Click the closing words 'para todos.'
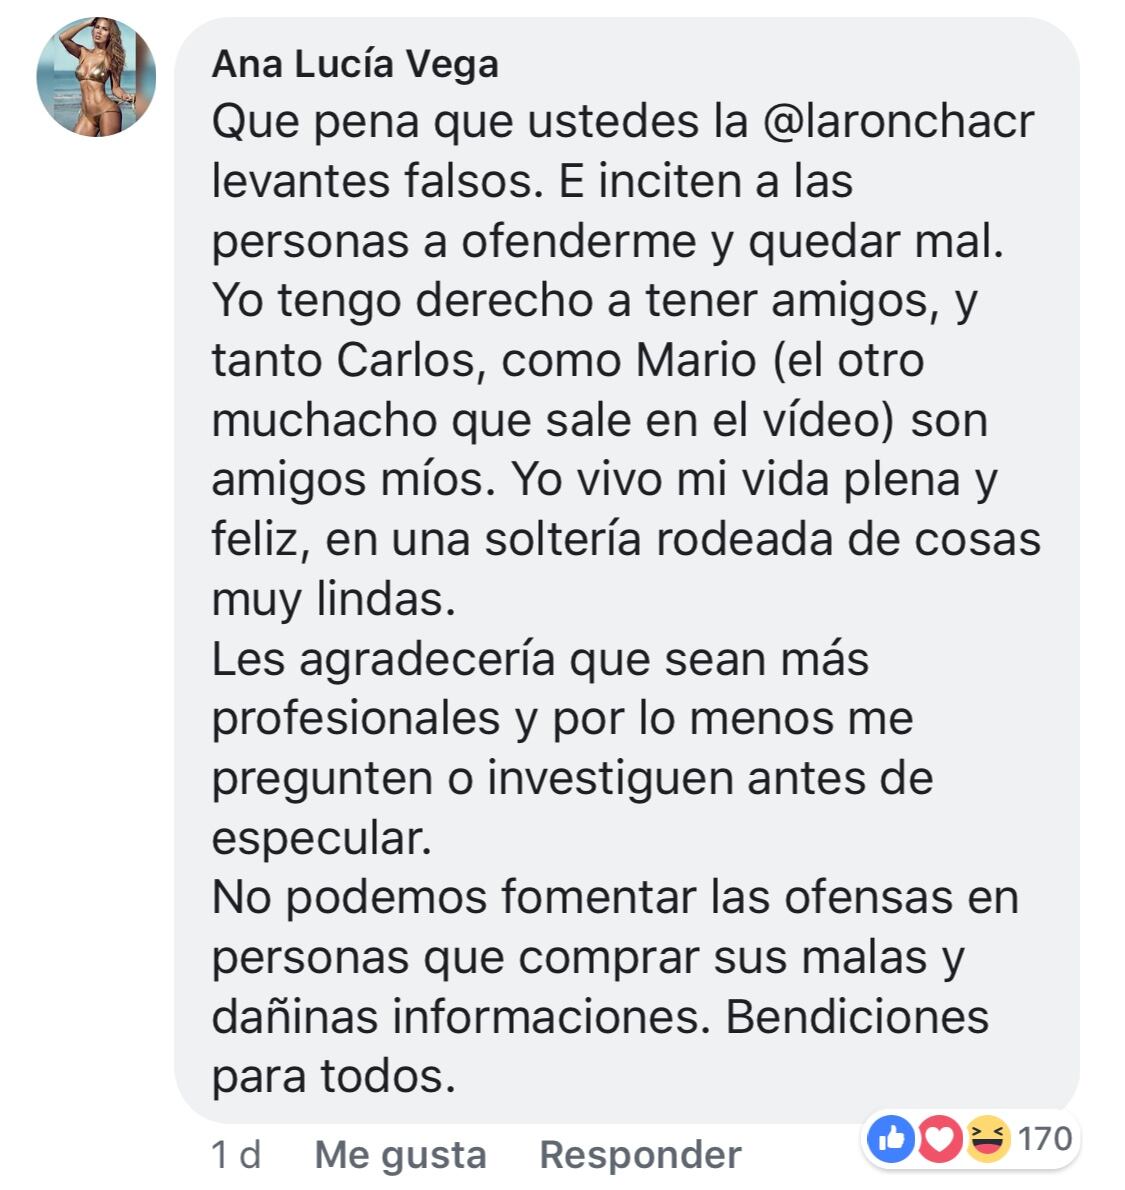1125x1190 pixels. pos(333,1078)
